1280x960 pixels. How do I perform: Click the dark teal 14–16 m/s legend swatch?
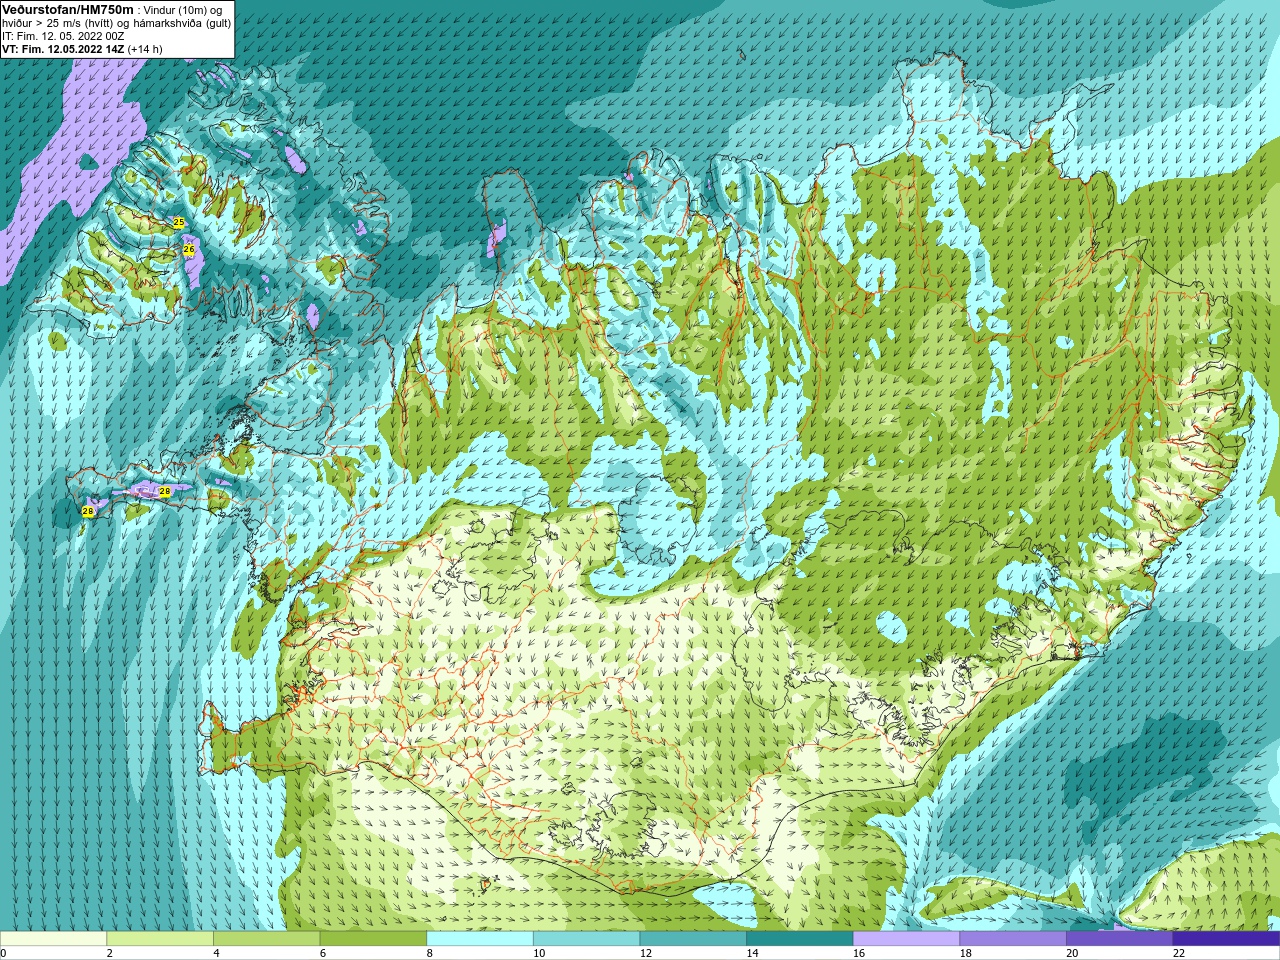tap(800, 939)
